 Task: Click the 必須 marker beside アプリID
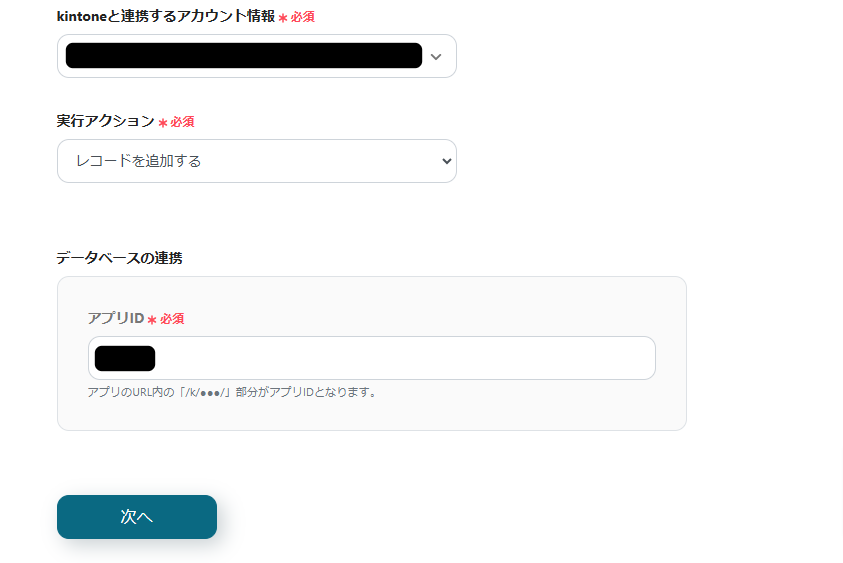172,319
